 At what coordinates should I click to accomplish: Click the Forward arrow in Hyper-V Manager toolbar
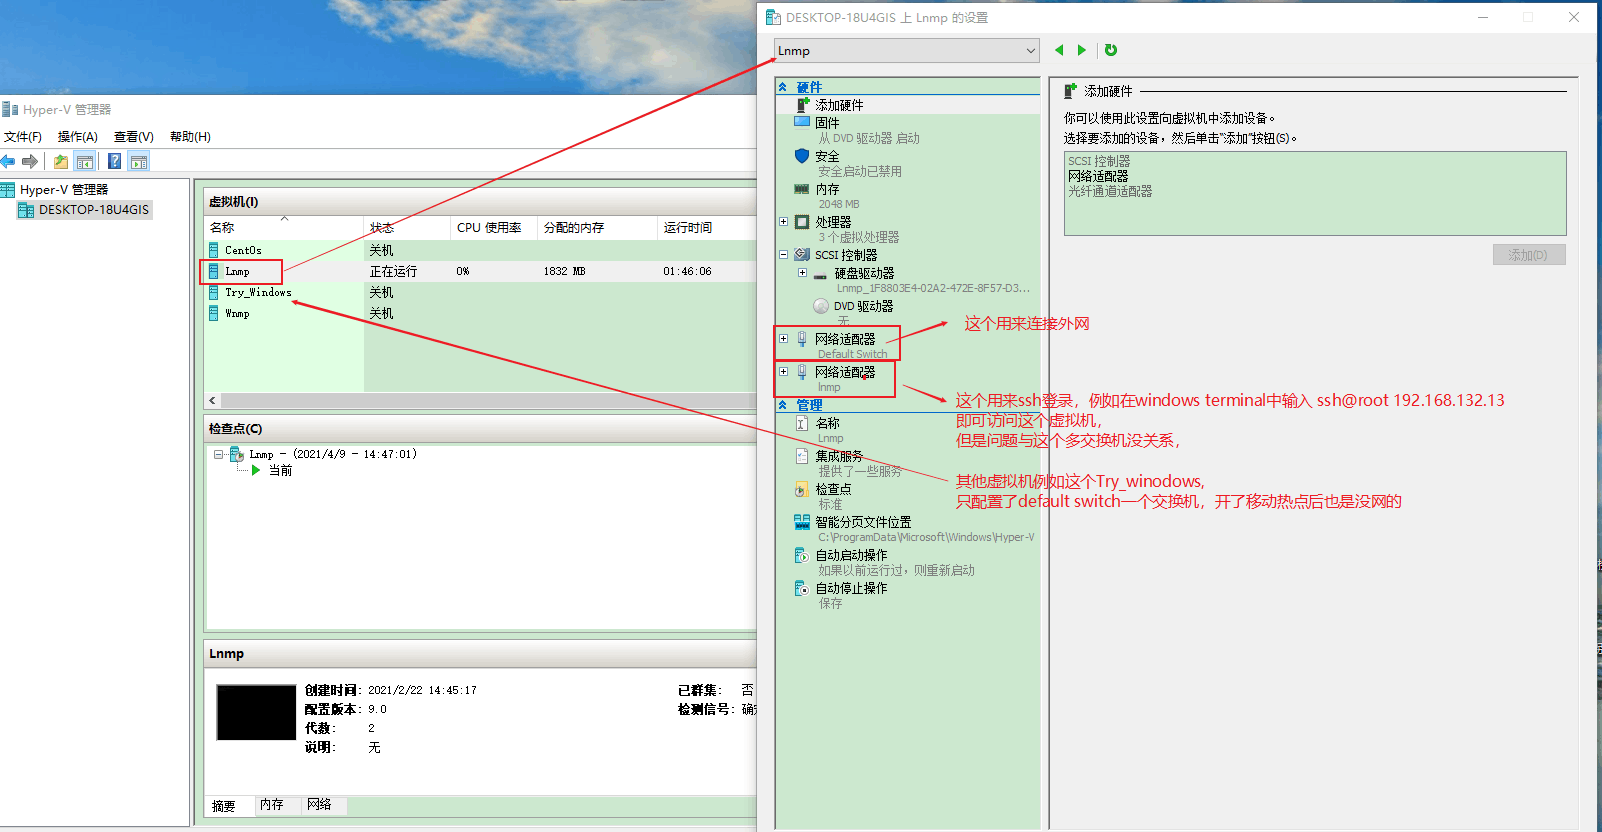[30, 161]
